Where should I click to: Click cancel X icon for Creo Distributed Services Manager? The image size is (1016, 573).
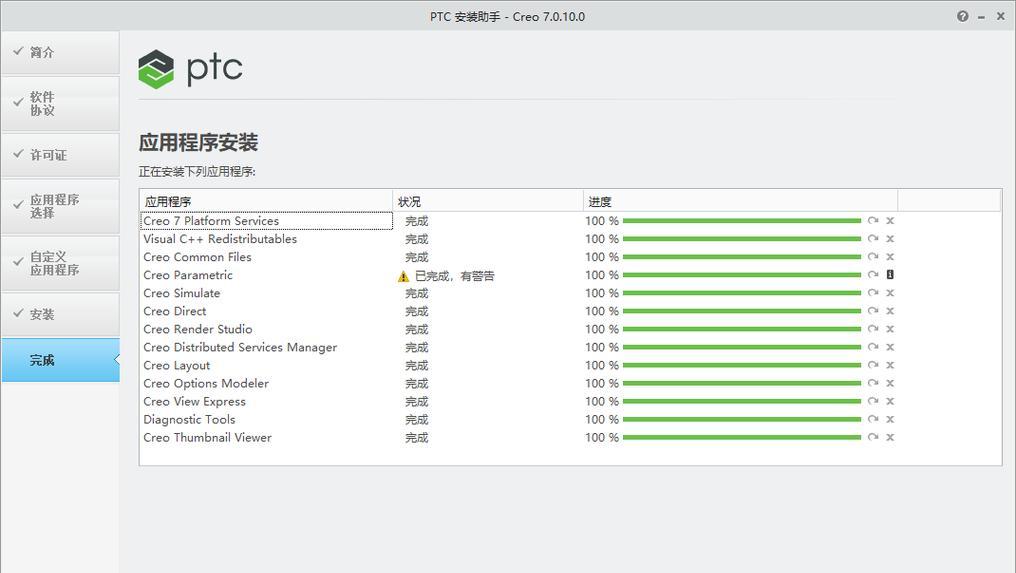(890, 347)
